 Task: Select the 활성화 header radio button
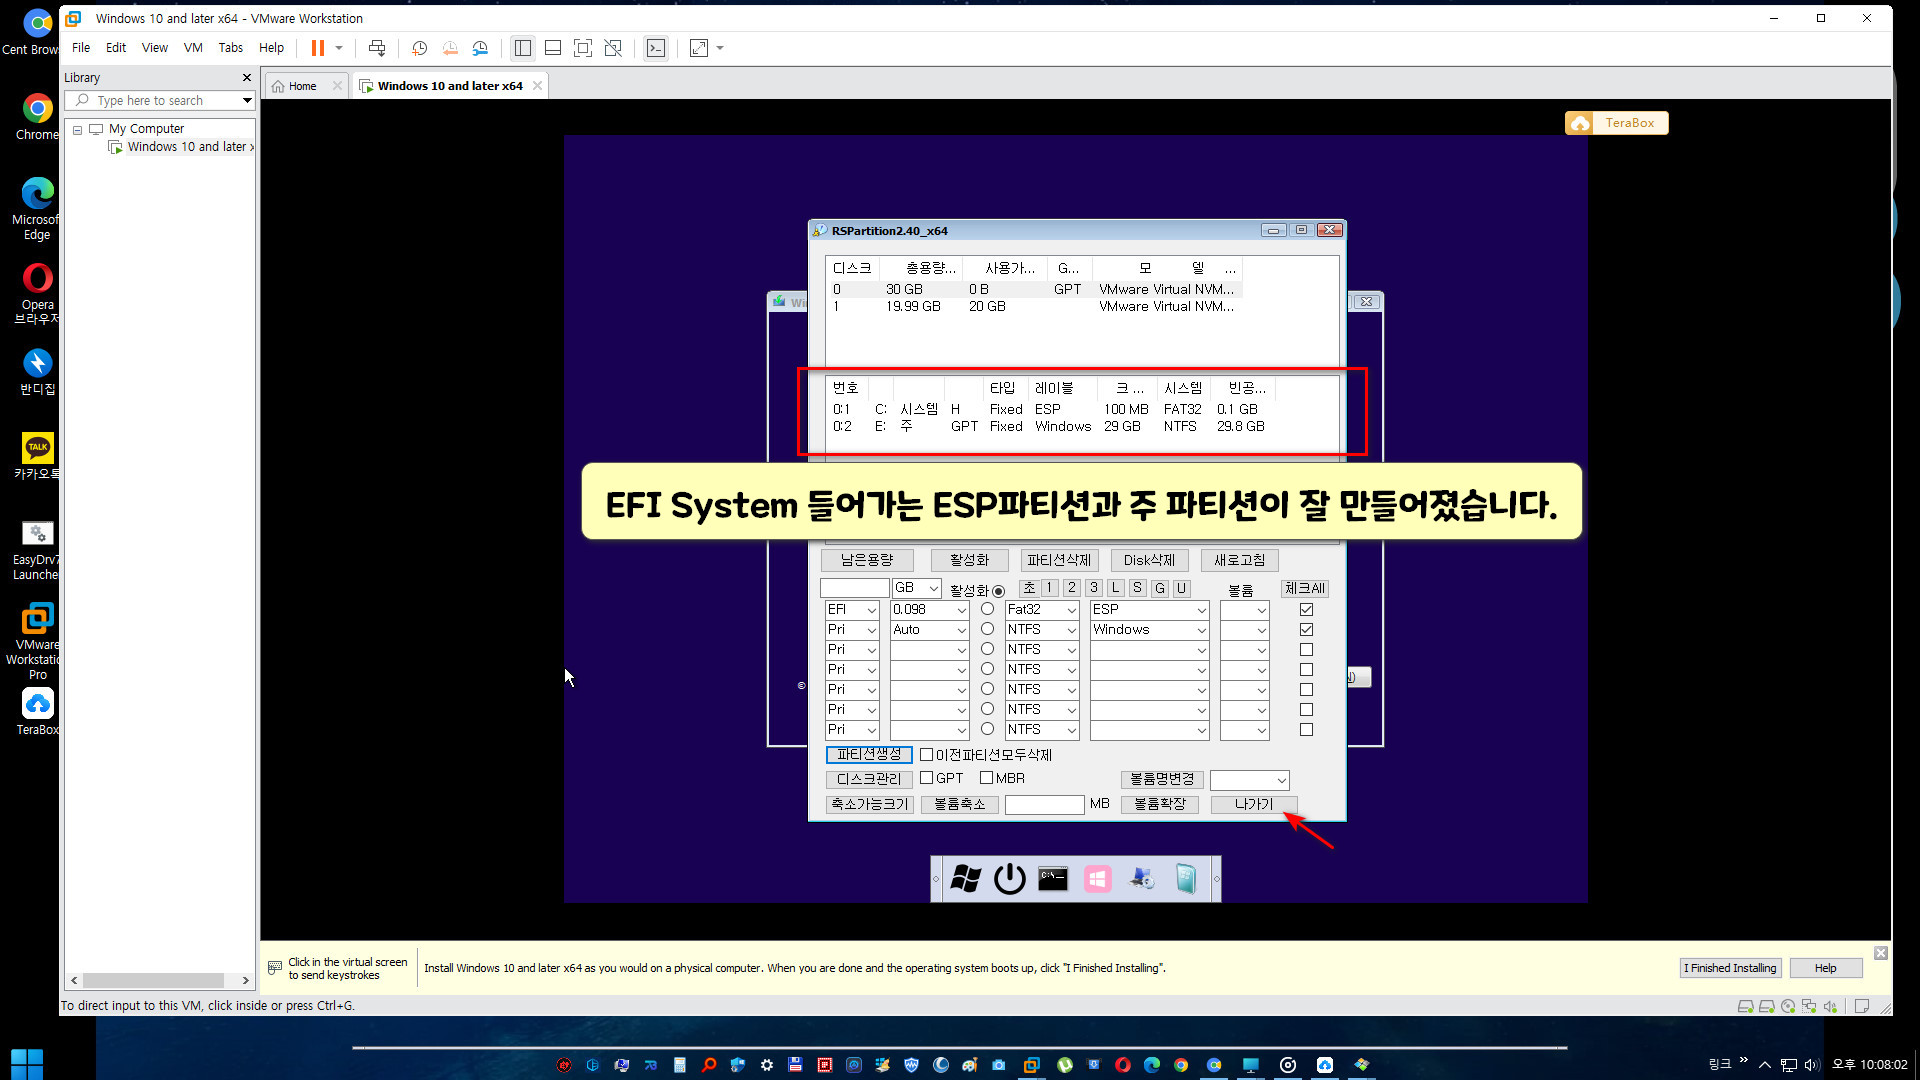[x=998, y=591]
